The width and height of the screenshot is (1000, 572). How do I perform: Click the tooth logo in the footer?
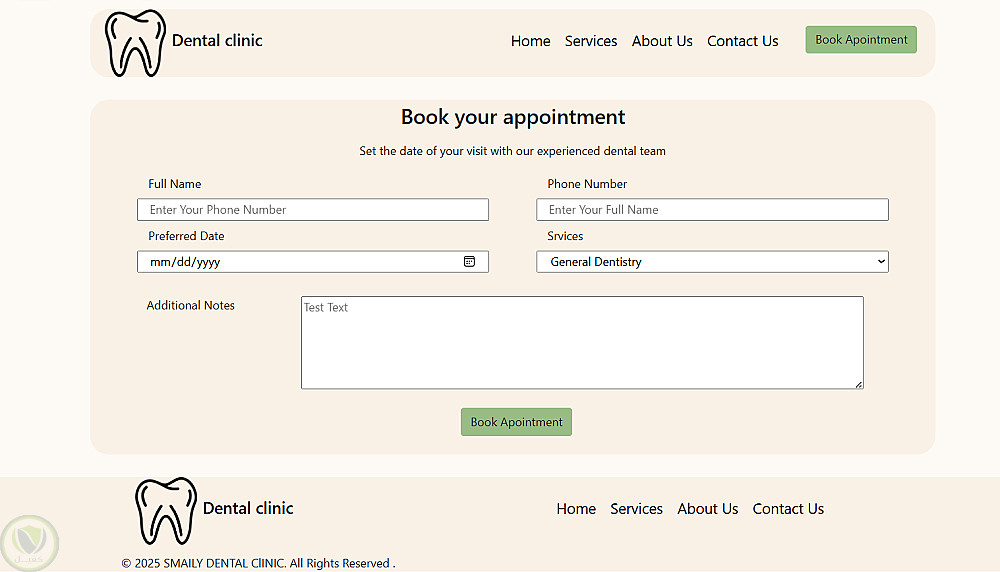click(166, 511)
